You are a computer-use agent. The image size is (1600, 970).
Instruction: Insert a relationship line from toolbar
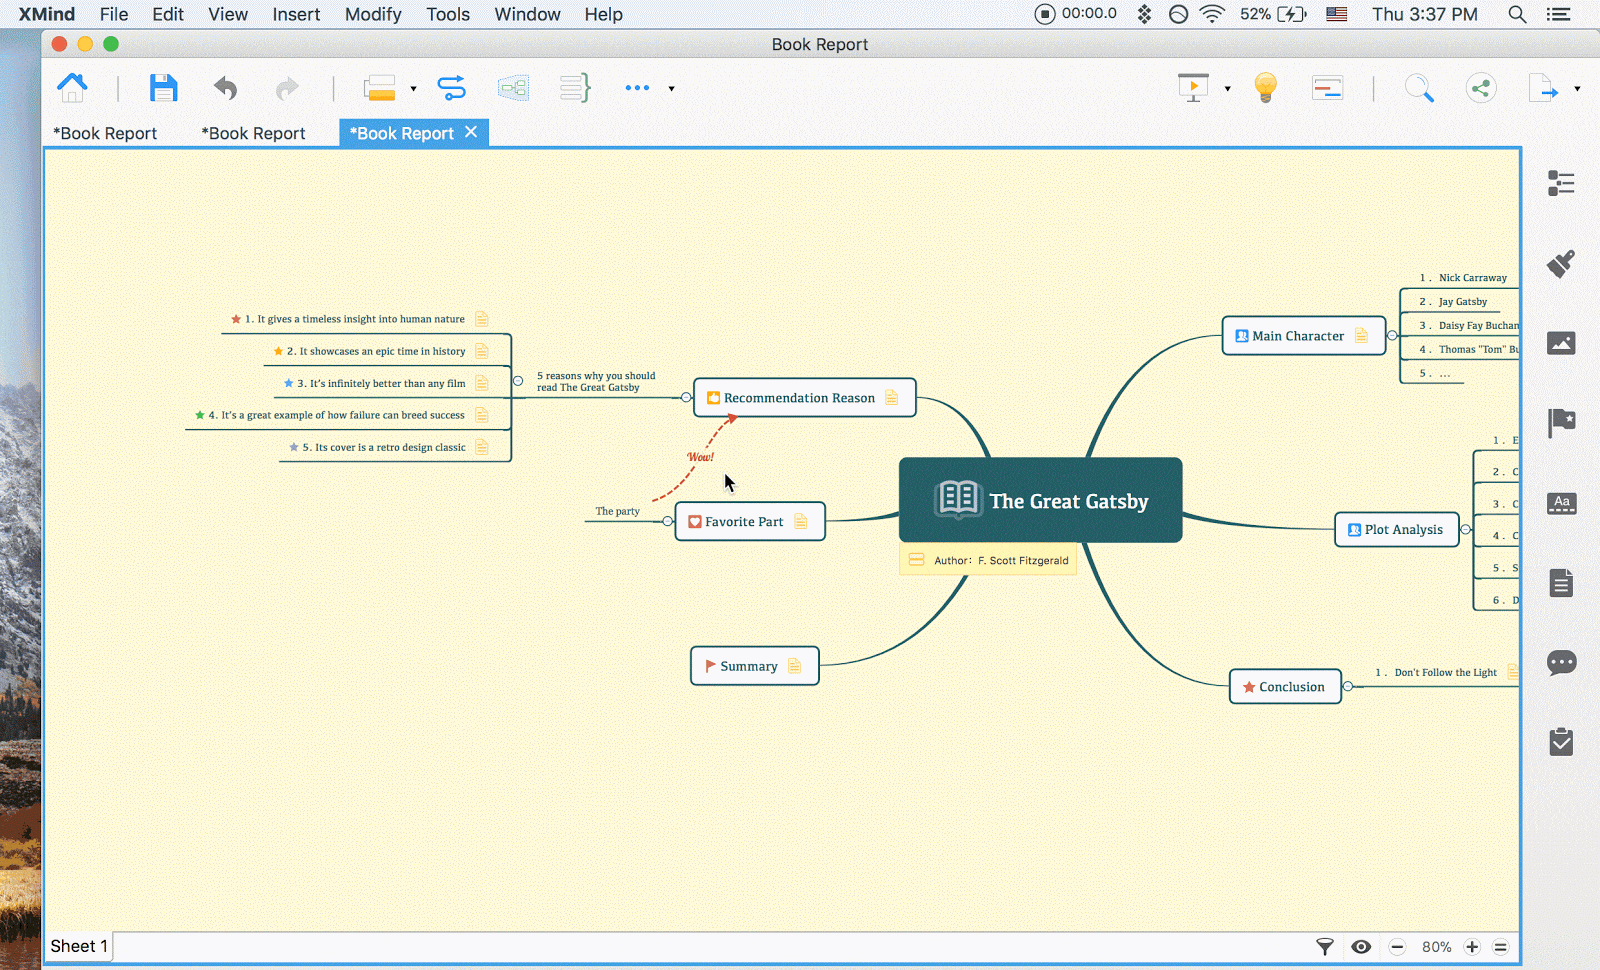[x=452, y=88]
